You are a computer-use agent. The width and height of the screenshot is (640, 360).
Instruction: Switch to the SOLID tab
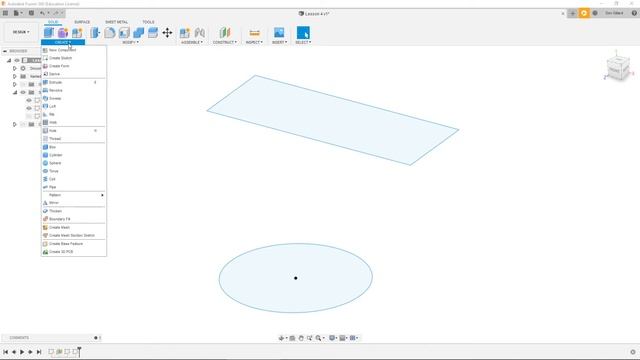coord(53,22)
